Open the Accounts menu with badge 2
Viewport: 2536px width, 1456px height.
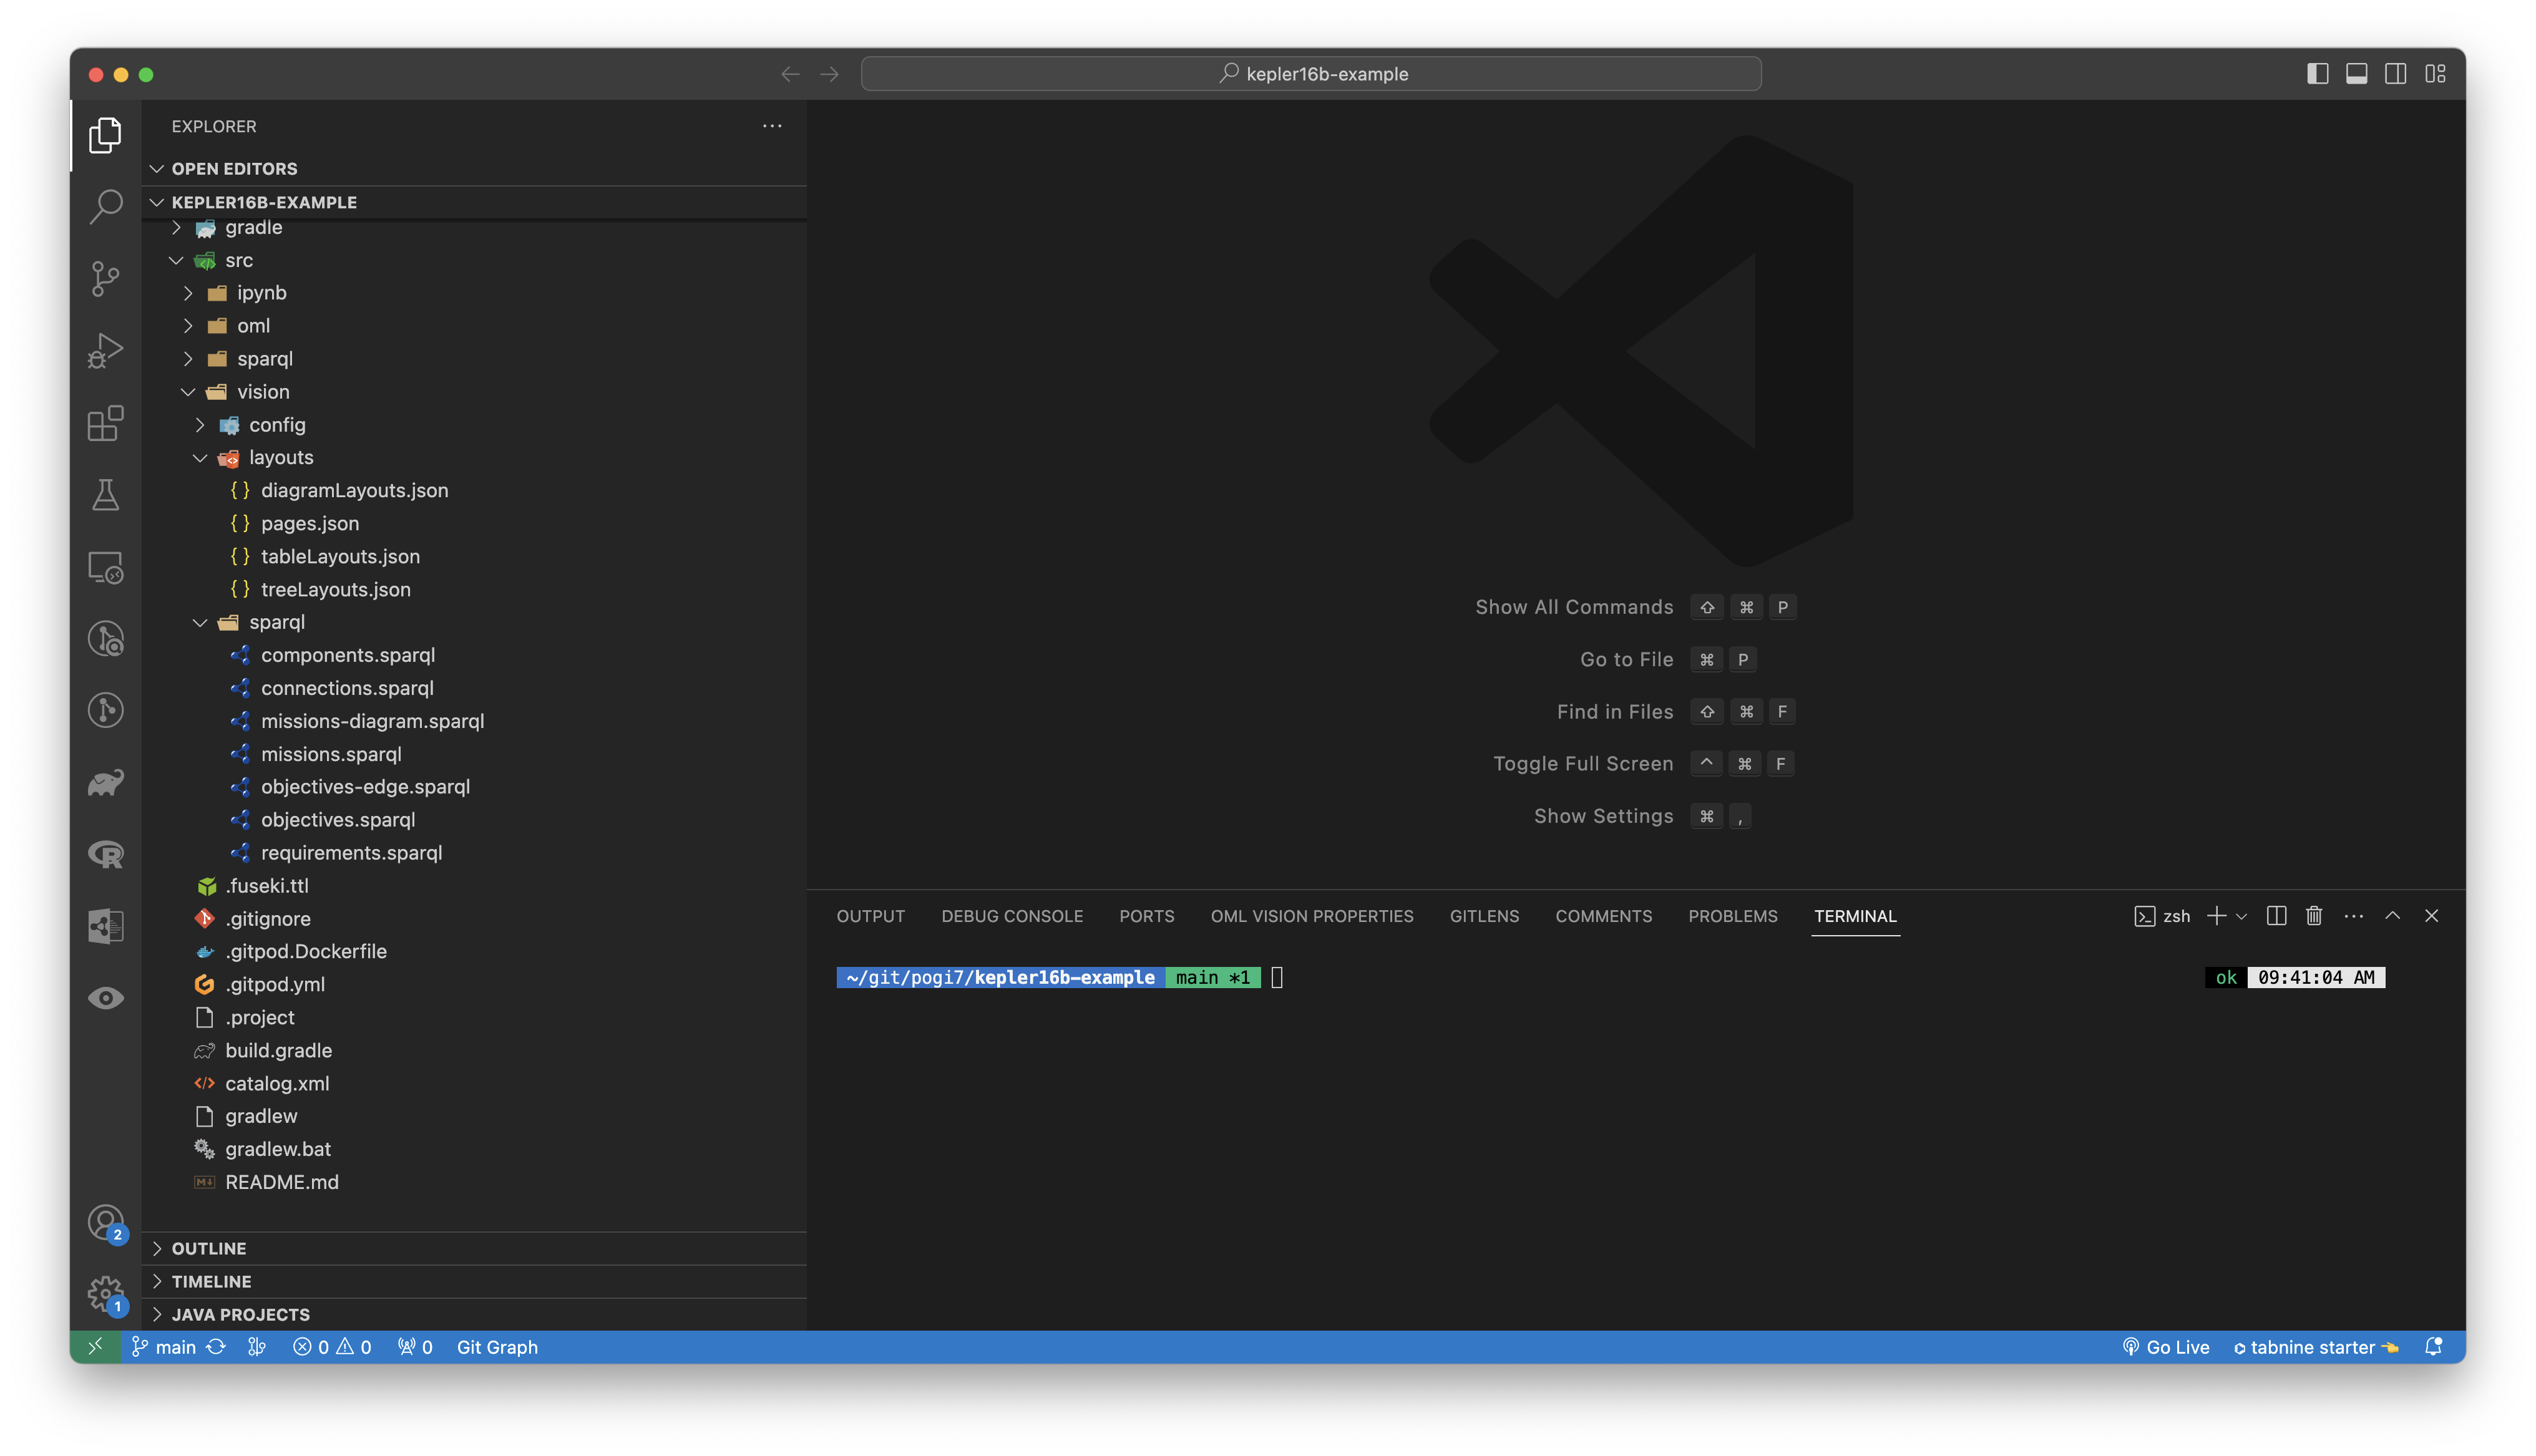coord(105,1222)
